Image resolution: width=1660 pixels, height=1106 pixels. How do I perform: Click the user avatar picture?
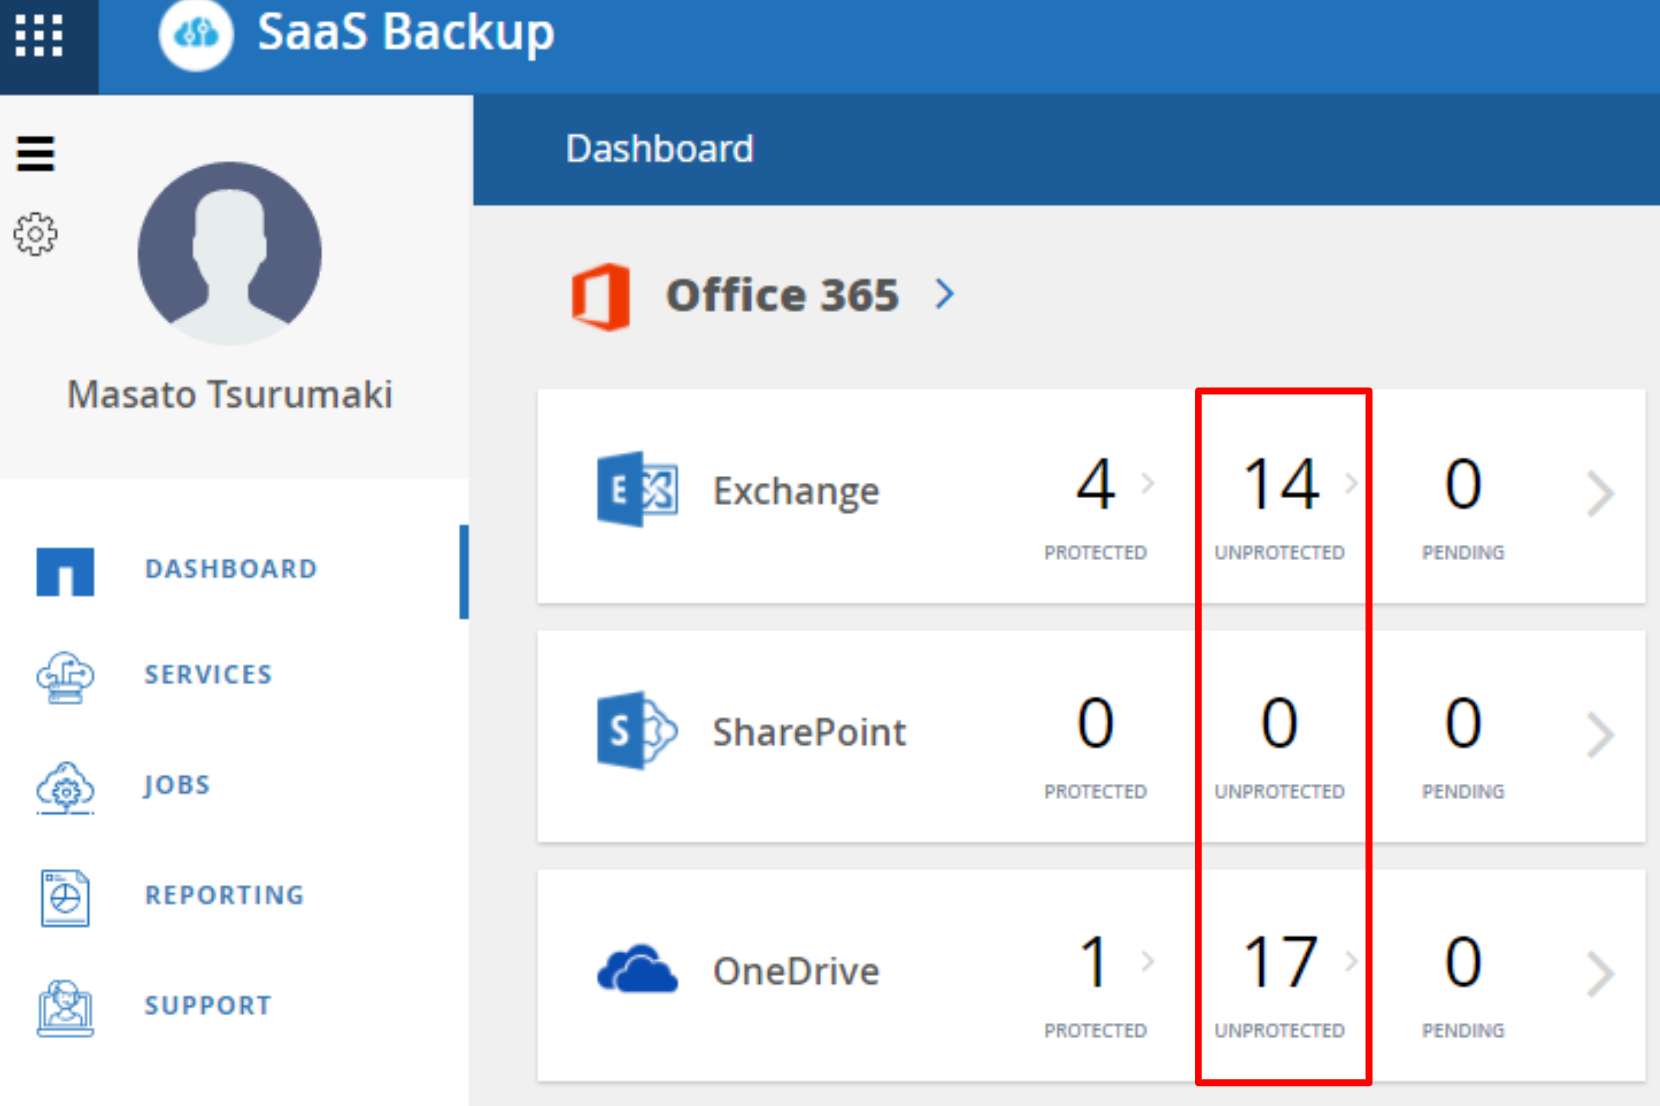coord(230,253)
